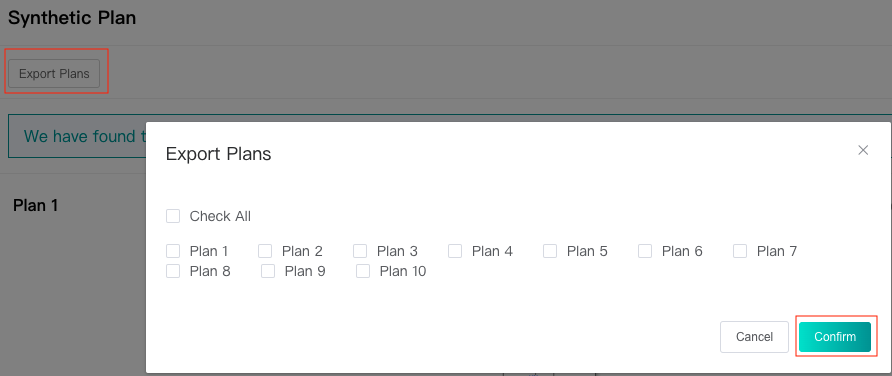Mark the Plan 5 checkbox
892x376 pixels.
point(550,251)
